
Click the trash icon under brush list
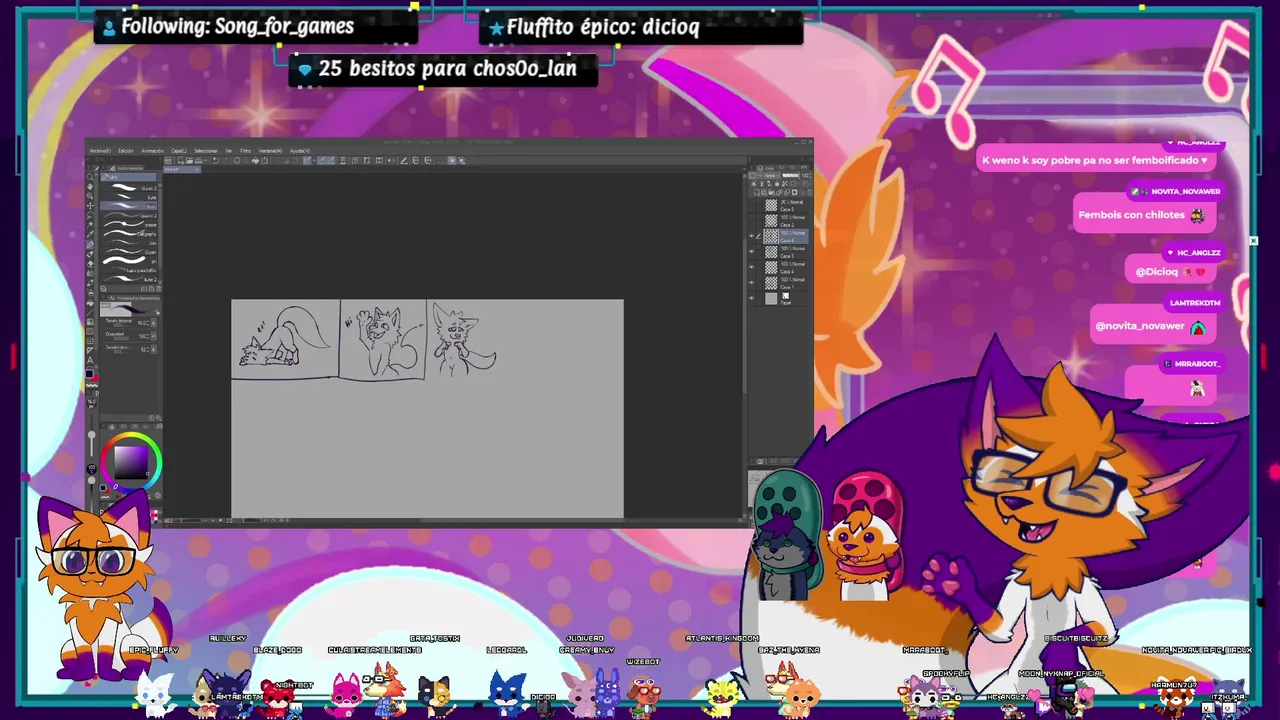159,289
